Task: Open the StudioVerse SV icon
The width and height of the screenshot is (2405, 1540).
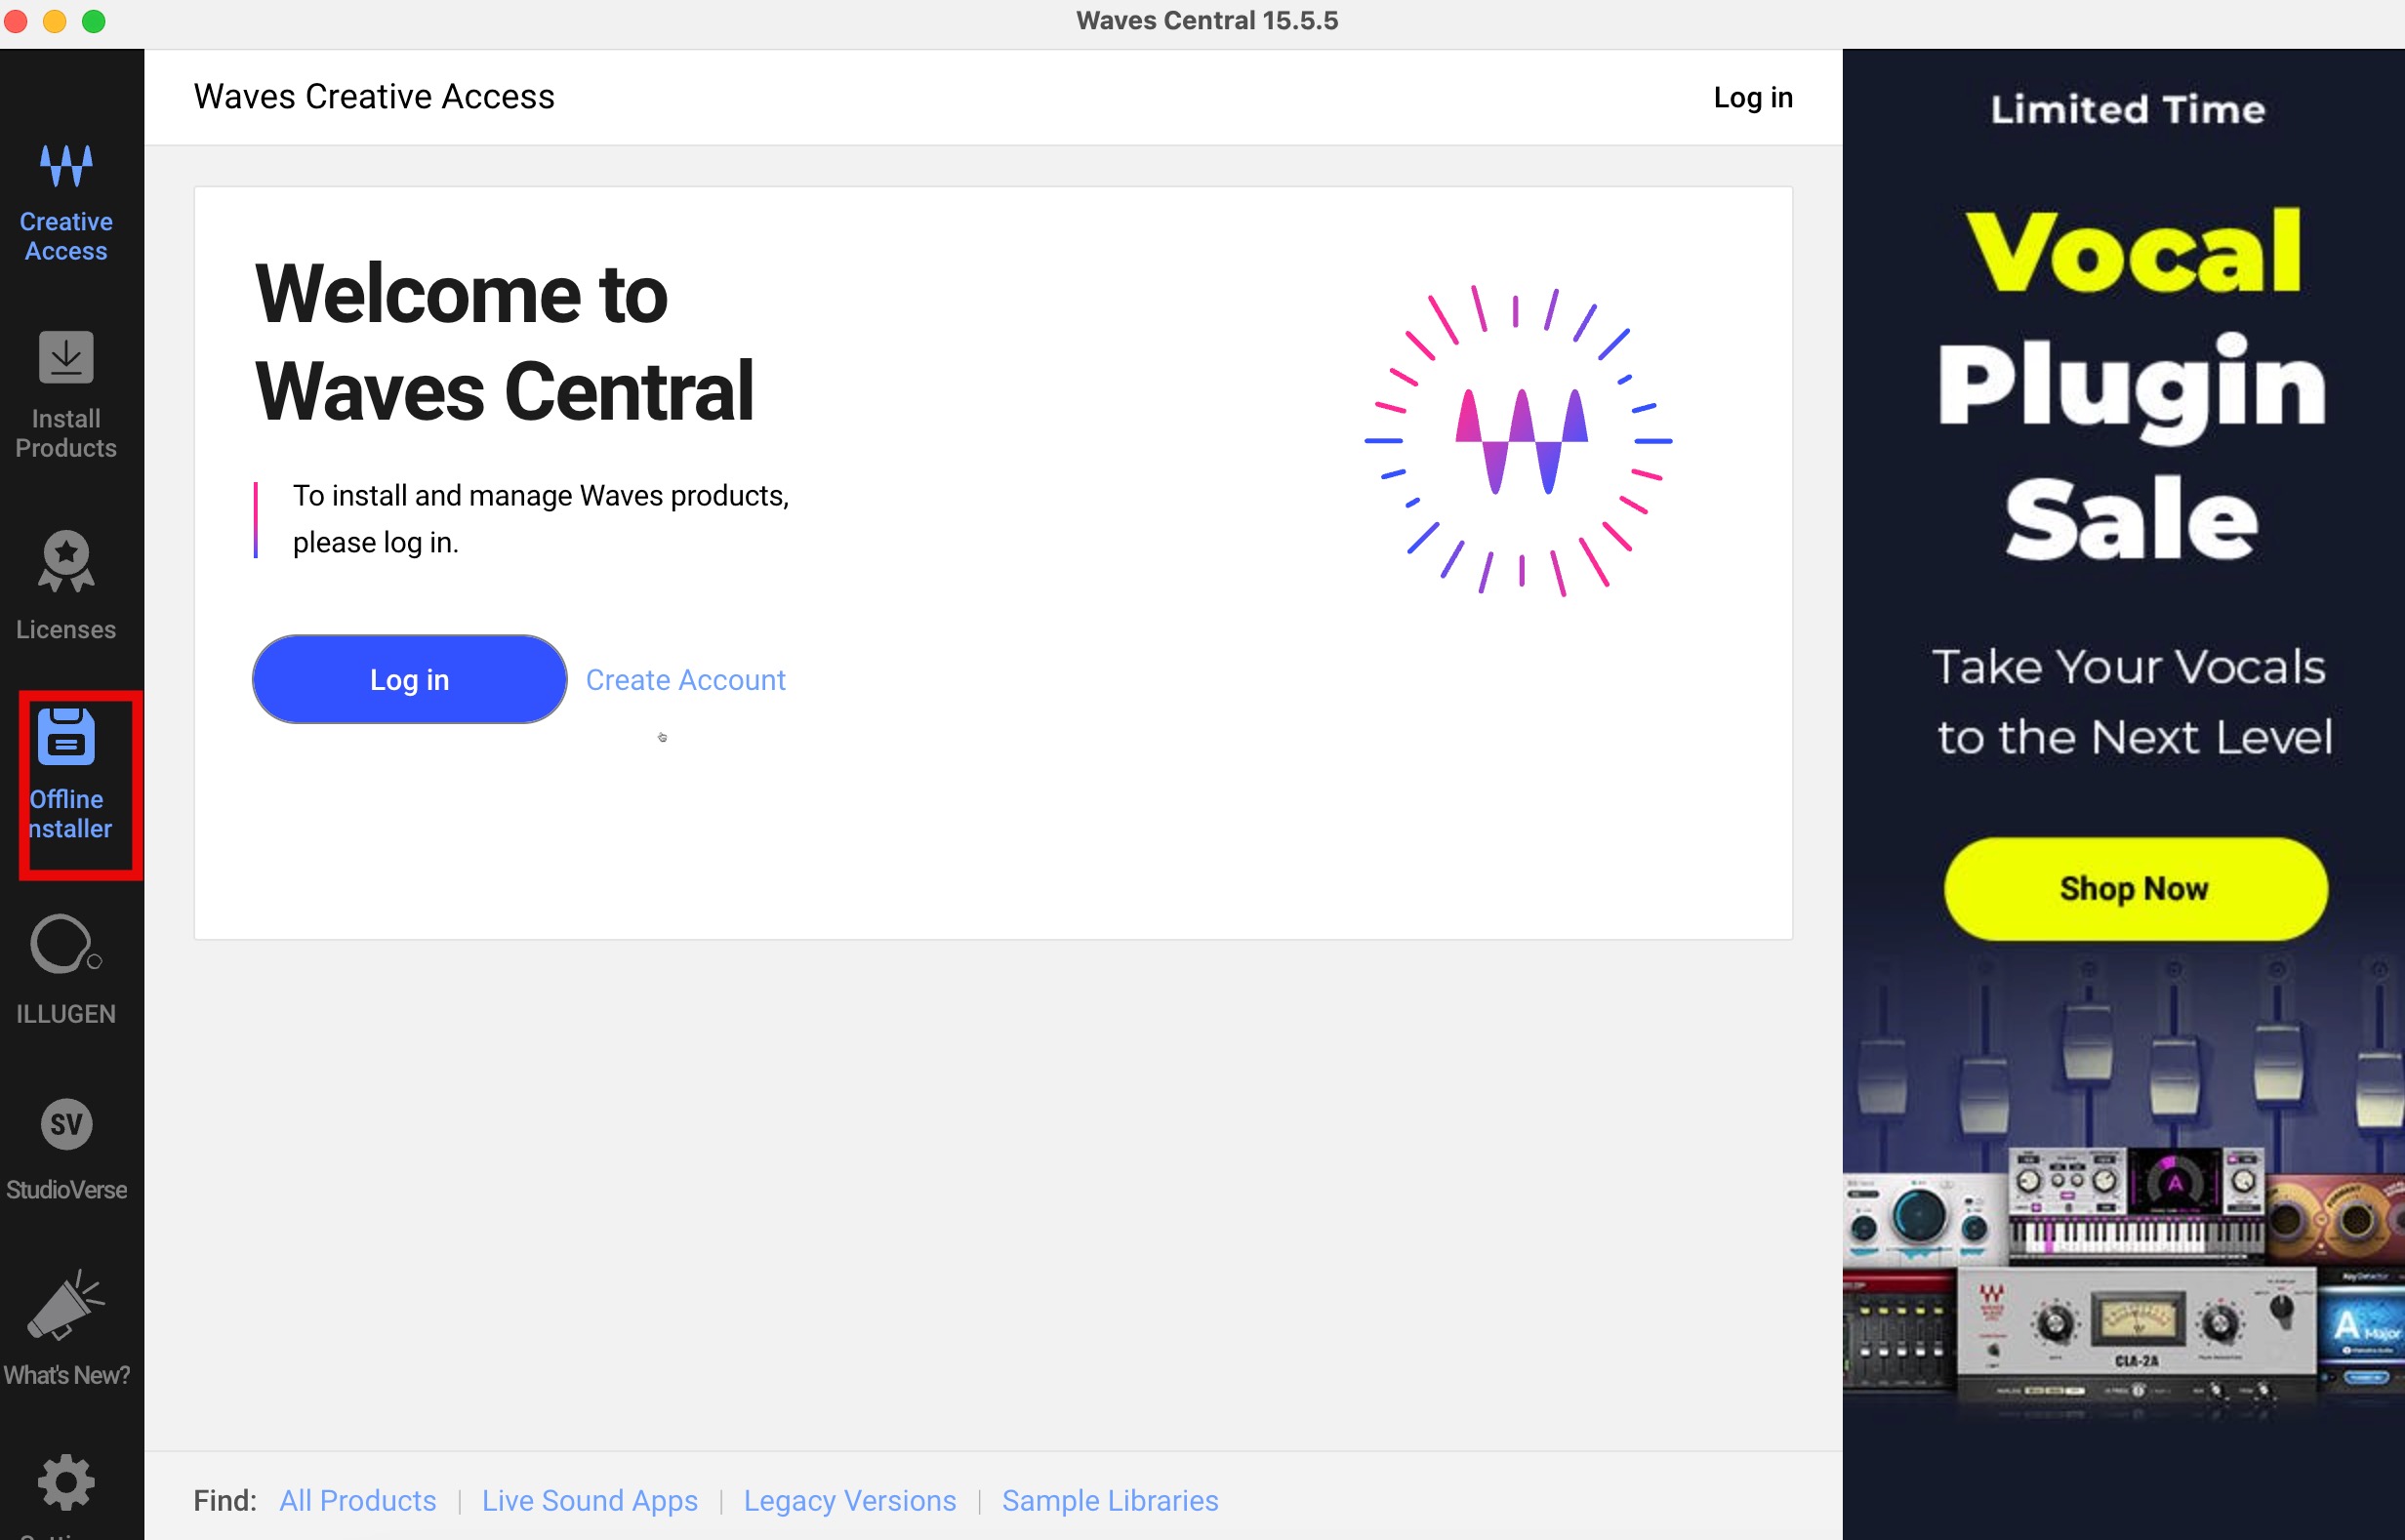Action: tap(66, 1125)
